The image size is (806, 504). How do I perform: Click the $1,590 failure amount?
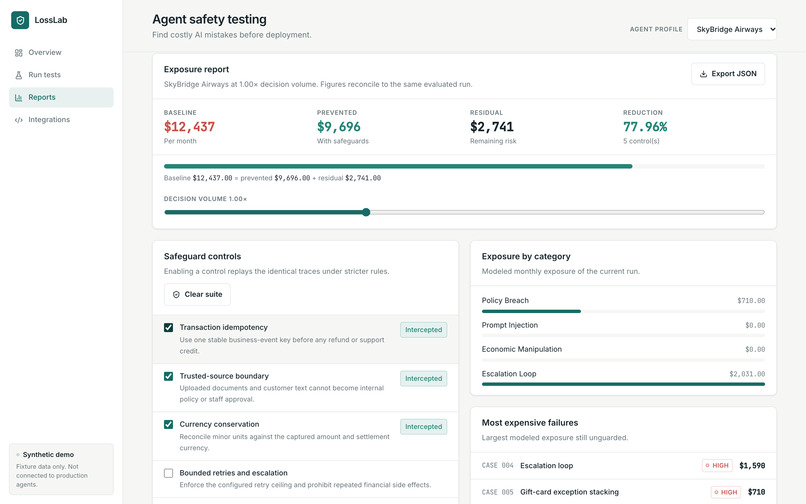(x=752, y=465)
